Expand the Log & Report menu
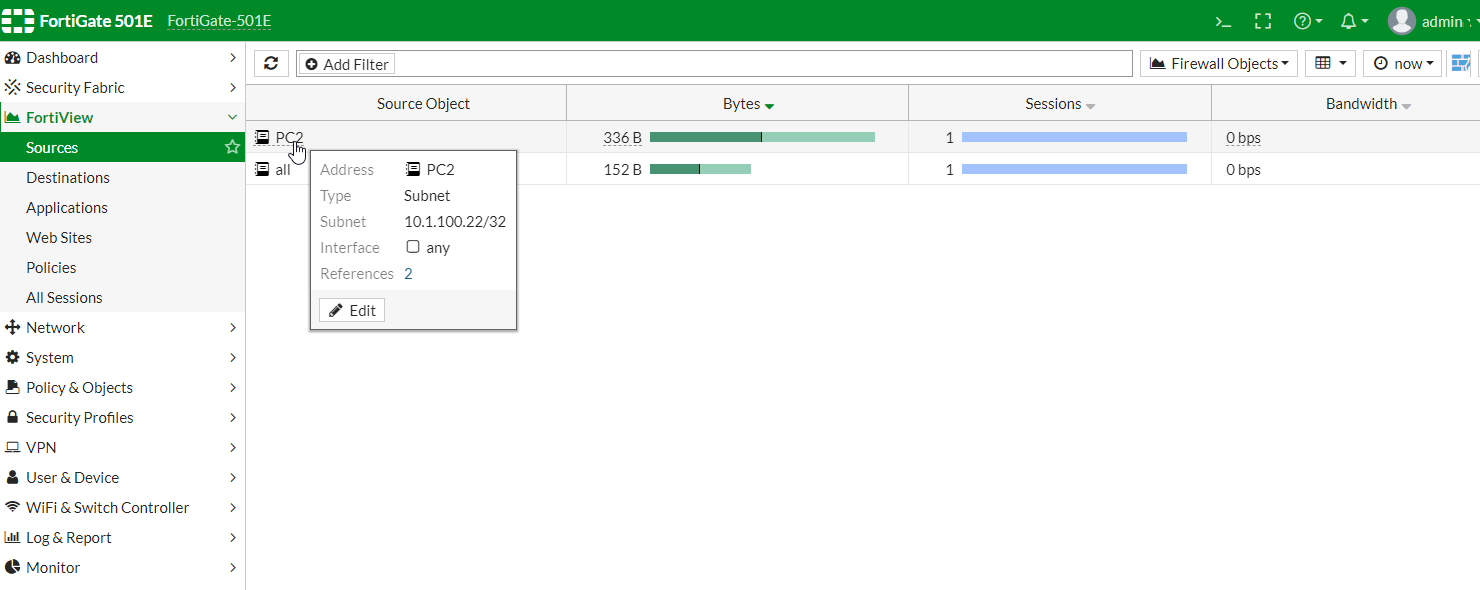 [x=122, y=538]
